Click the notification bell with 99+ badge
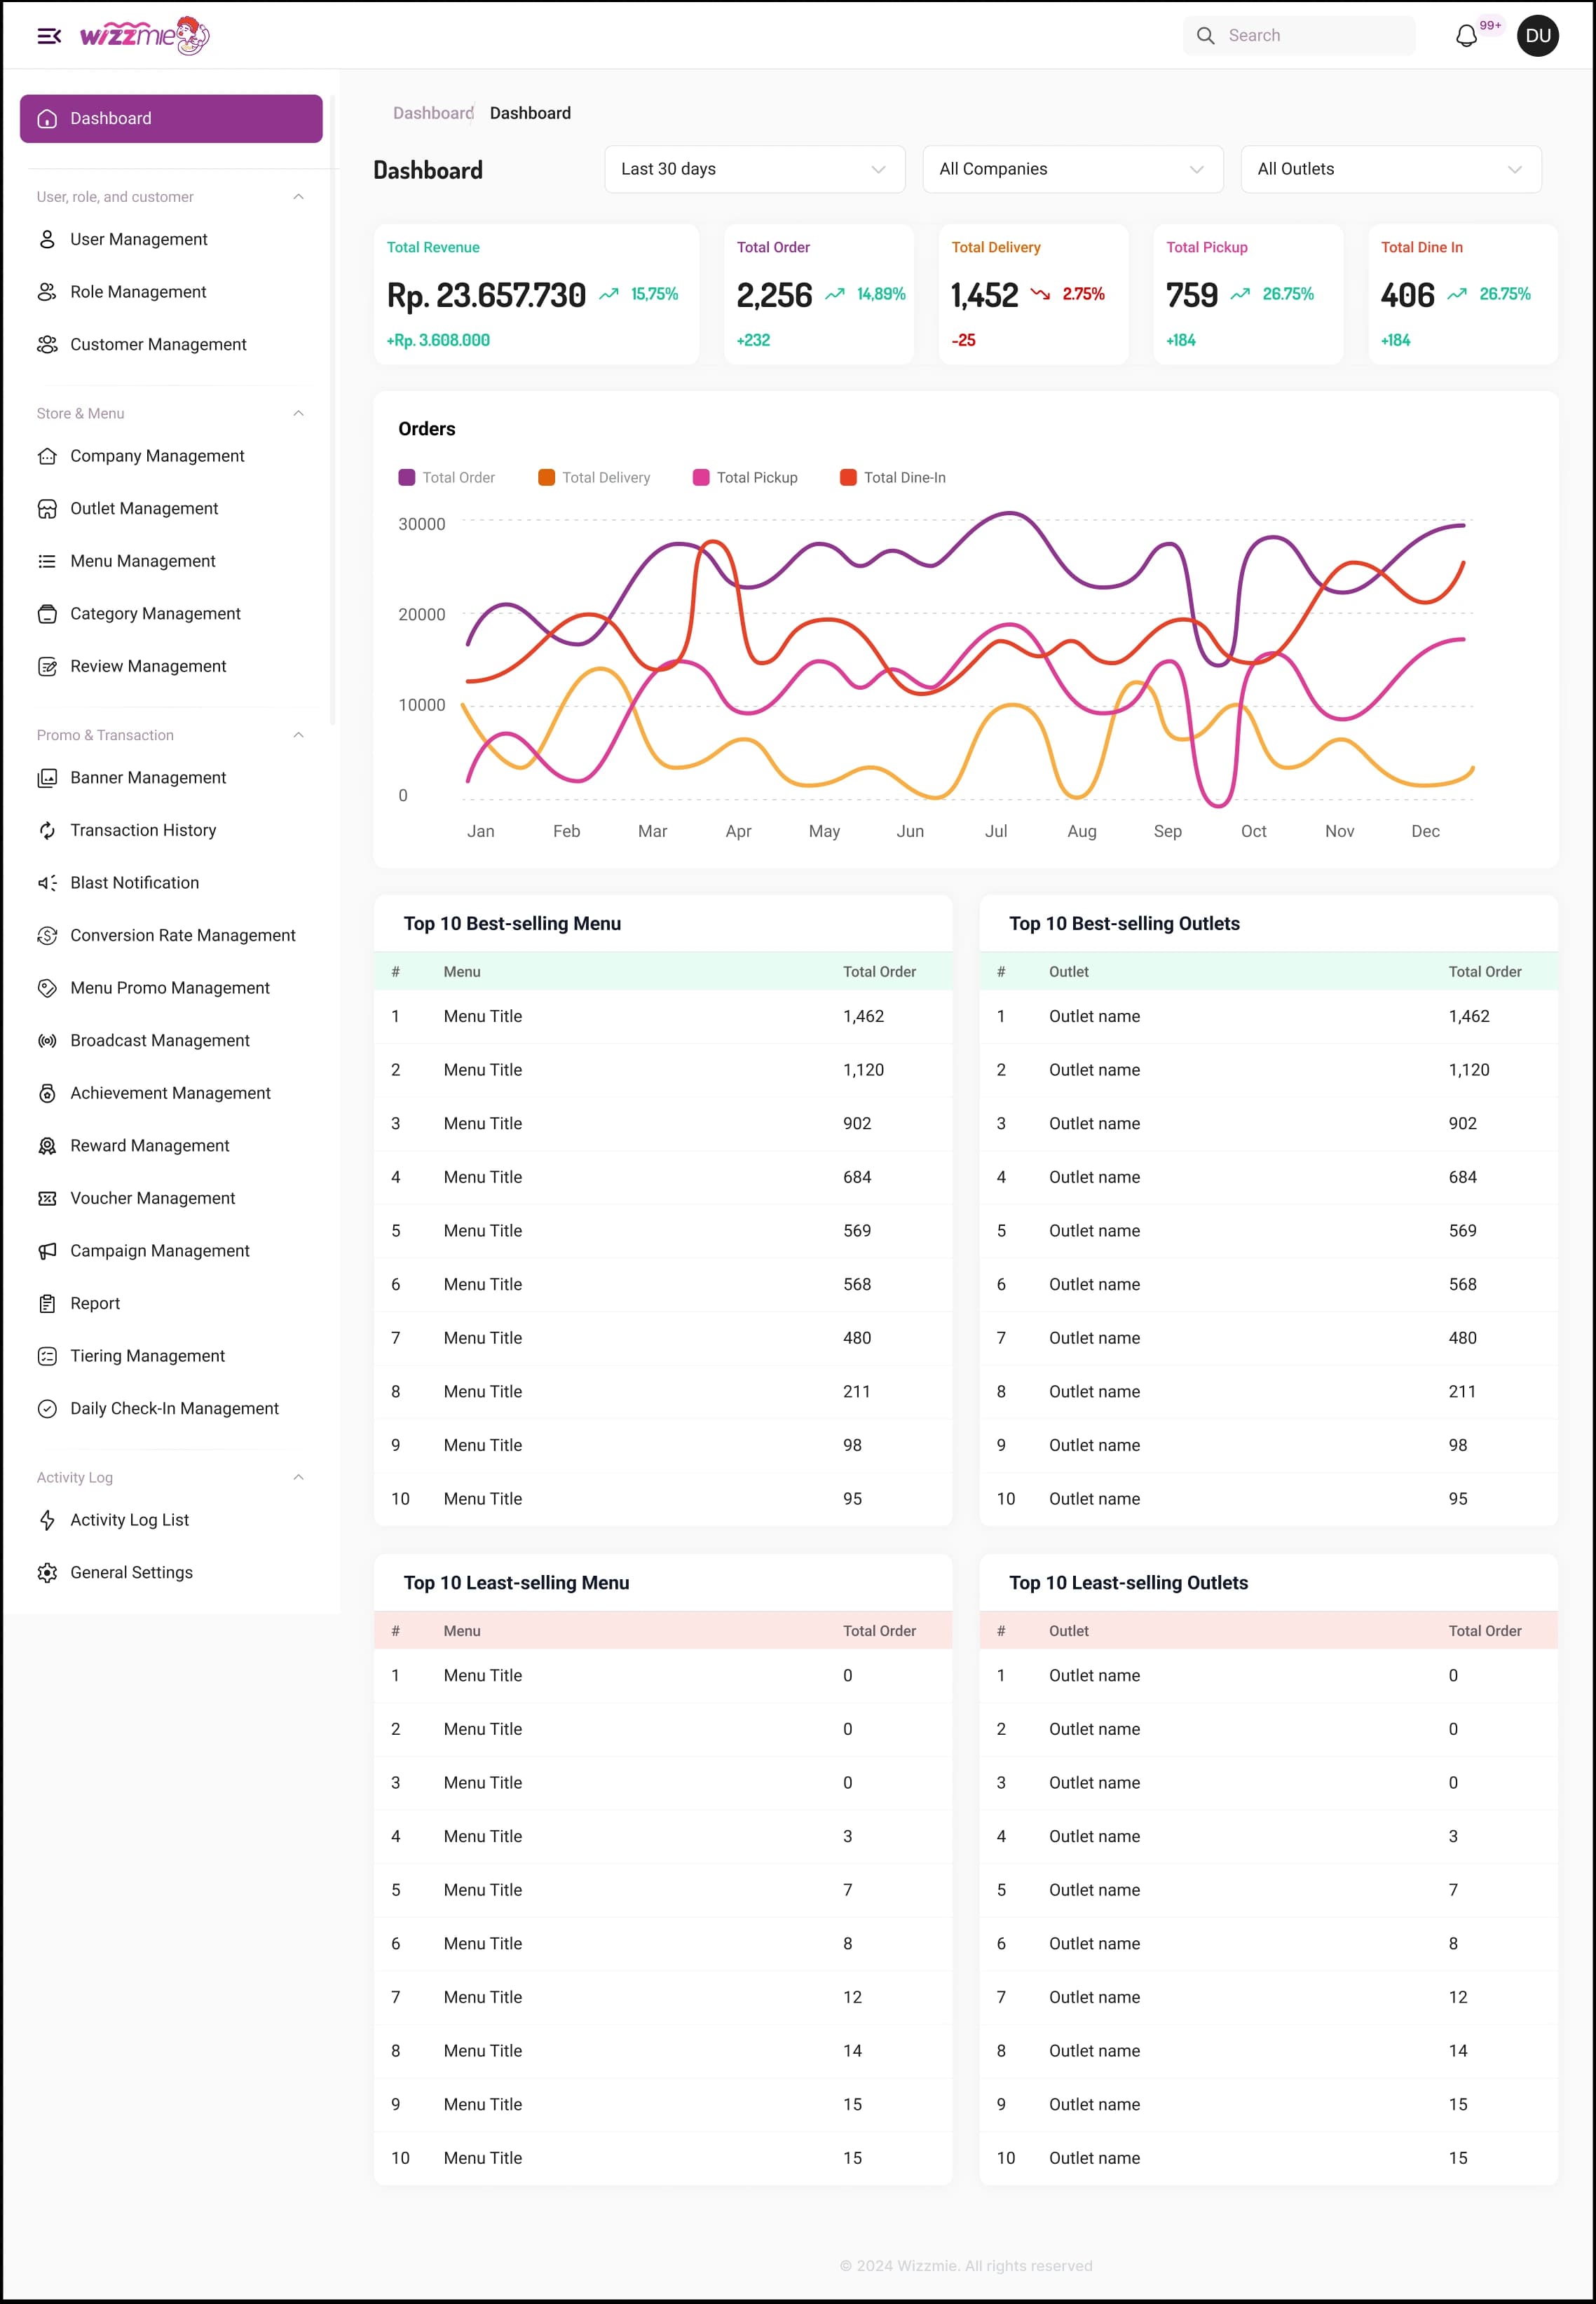The height and width of the screenshot is (2304, 1596). pyautogui.click(x=1466, y=36)
